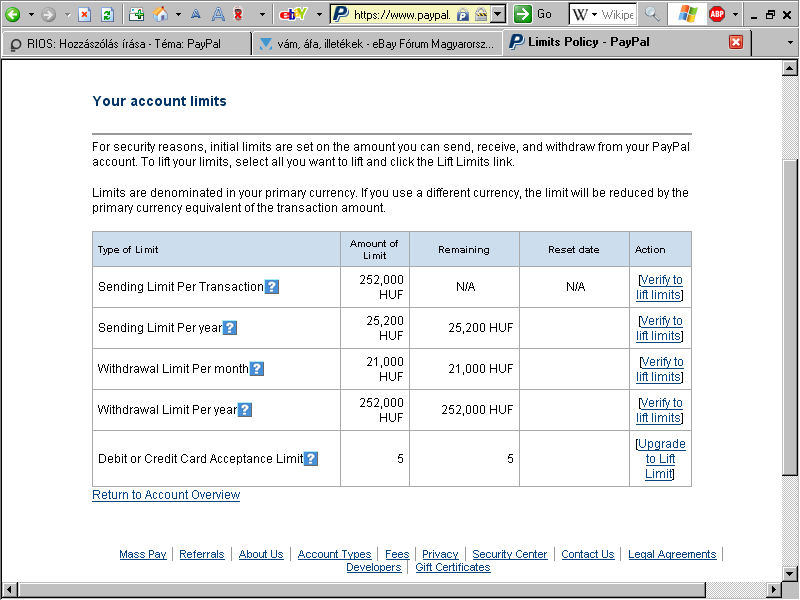Click the magnifying glass search icon
800x600 pixels.
tap(652, 14)
